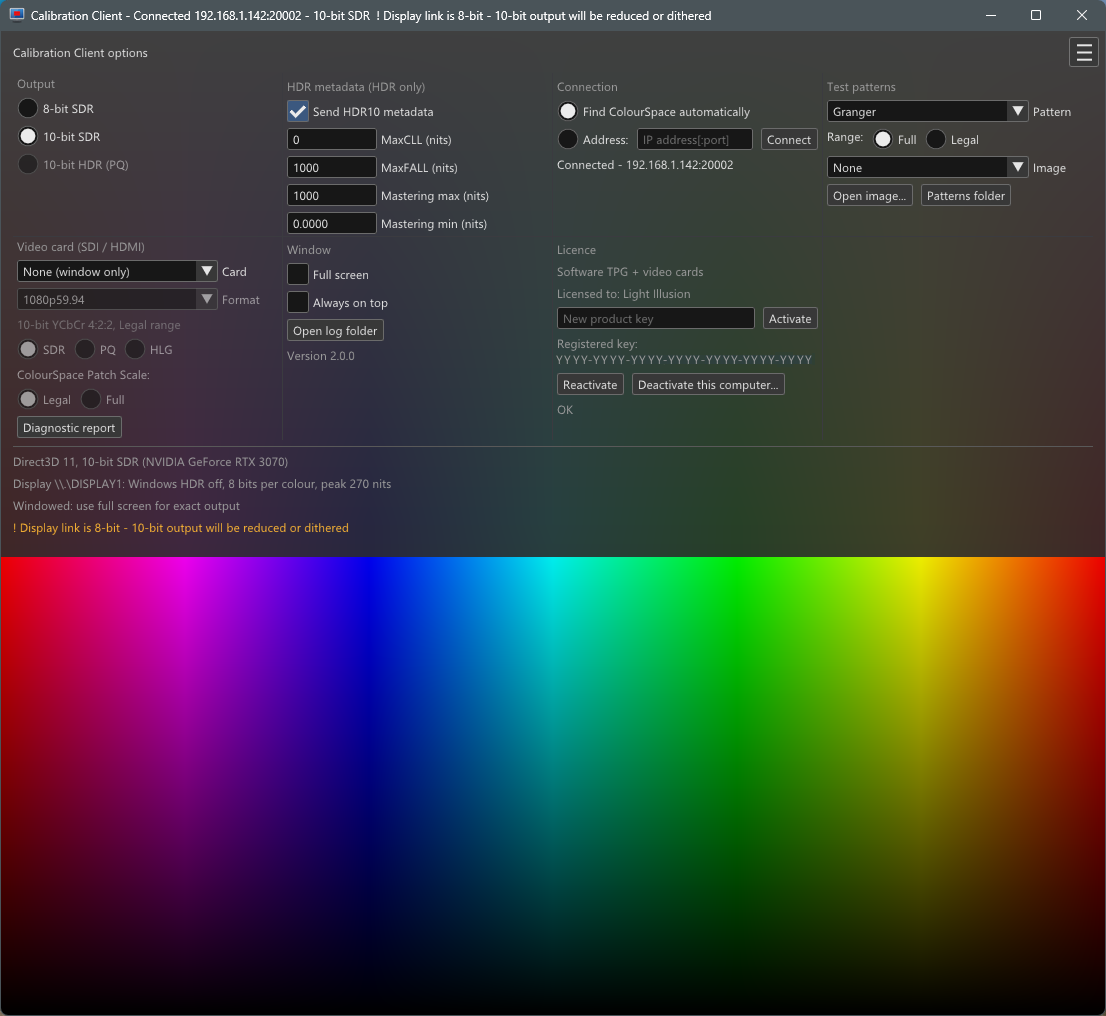Viewport: 1106px width, 1016px height.
Task: Set ColourSpace Patch Scale to Legal
Action: tap(28, 399)
